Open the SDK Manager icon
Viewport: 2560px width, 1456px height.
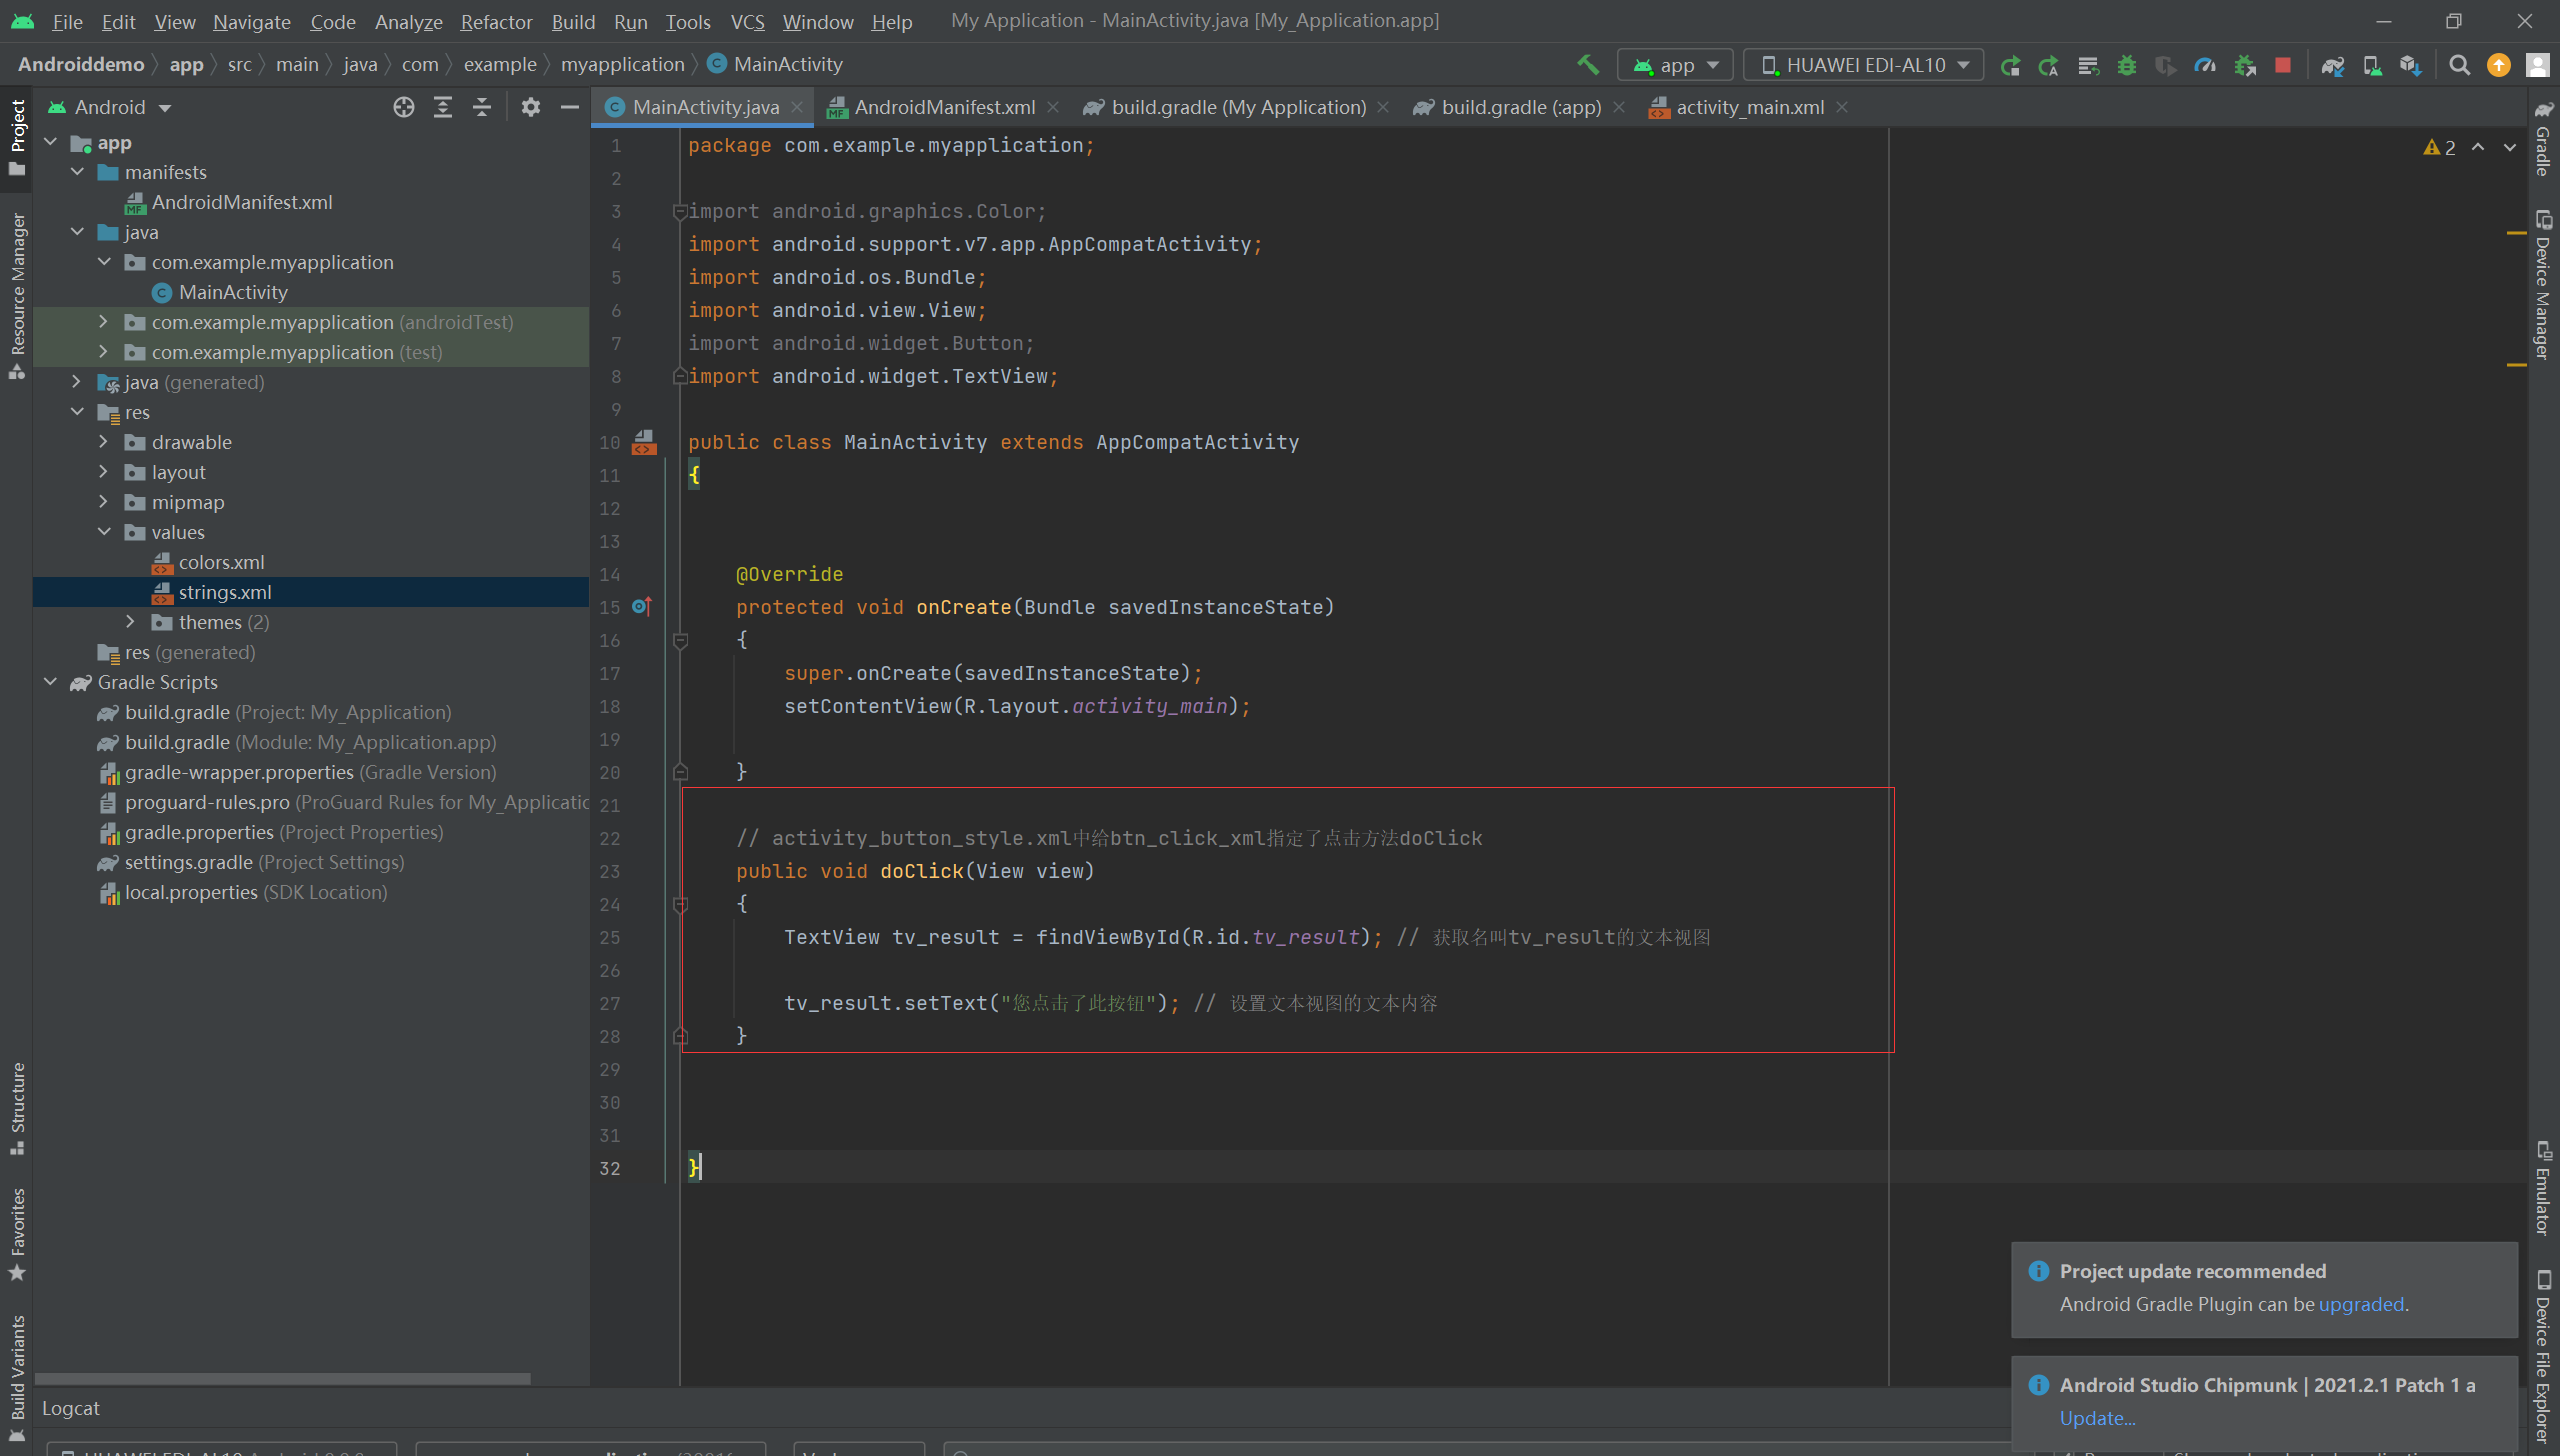click(2410, 65)
